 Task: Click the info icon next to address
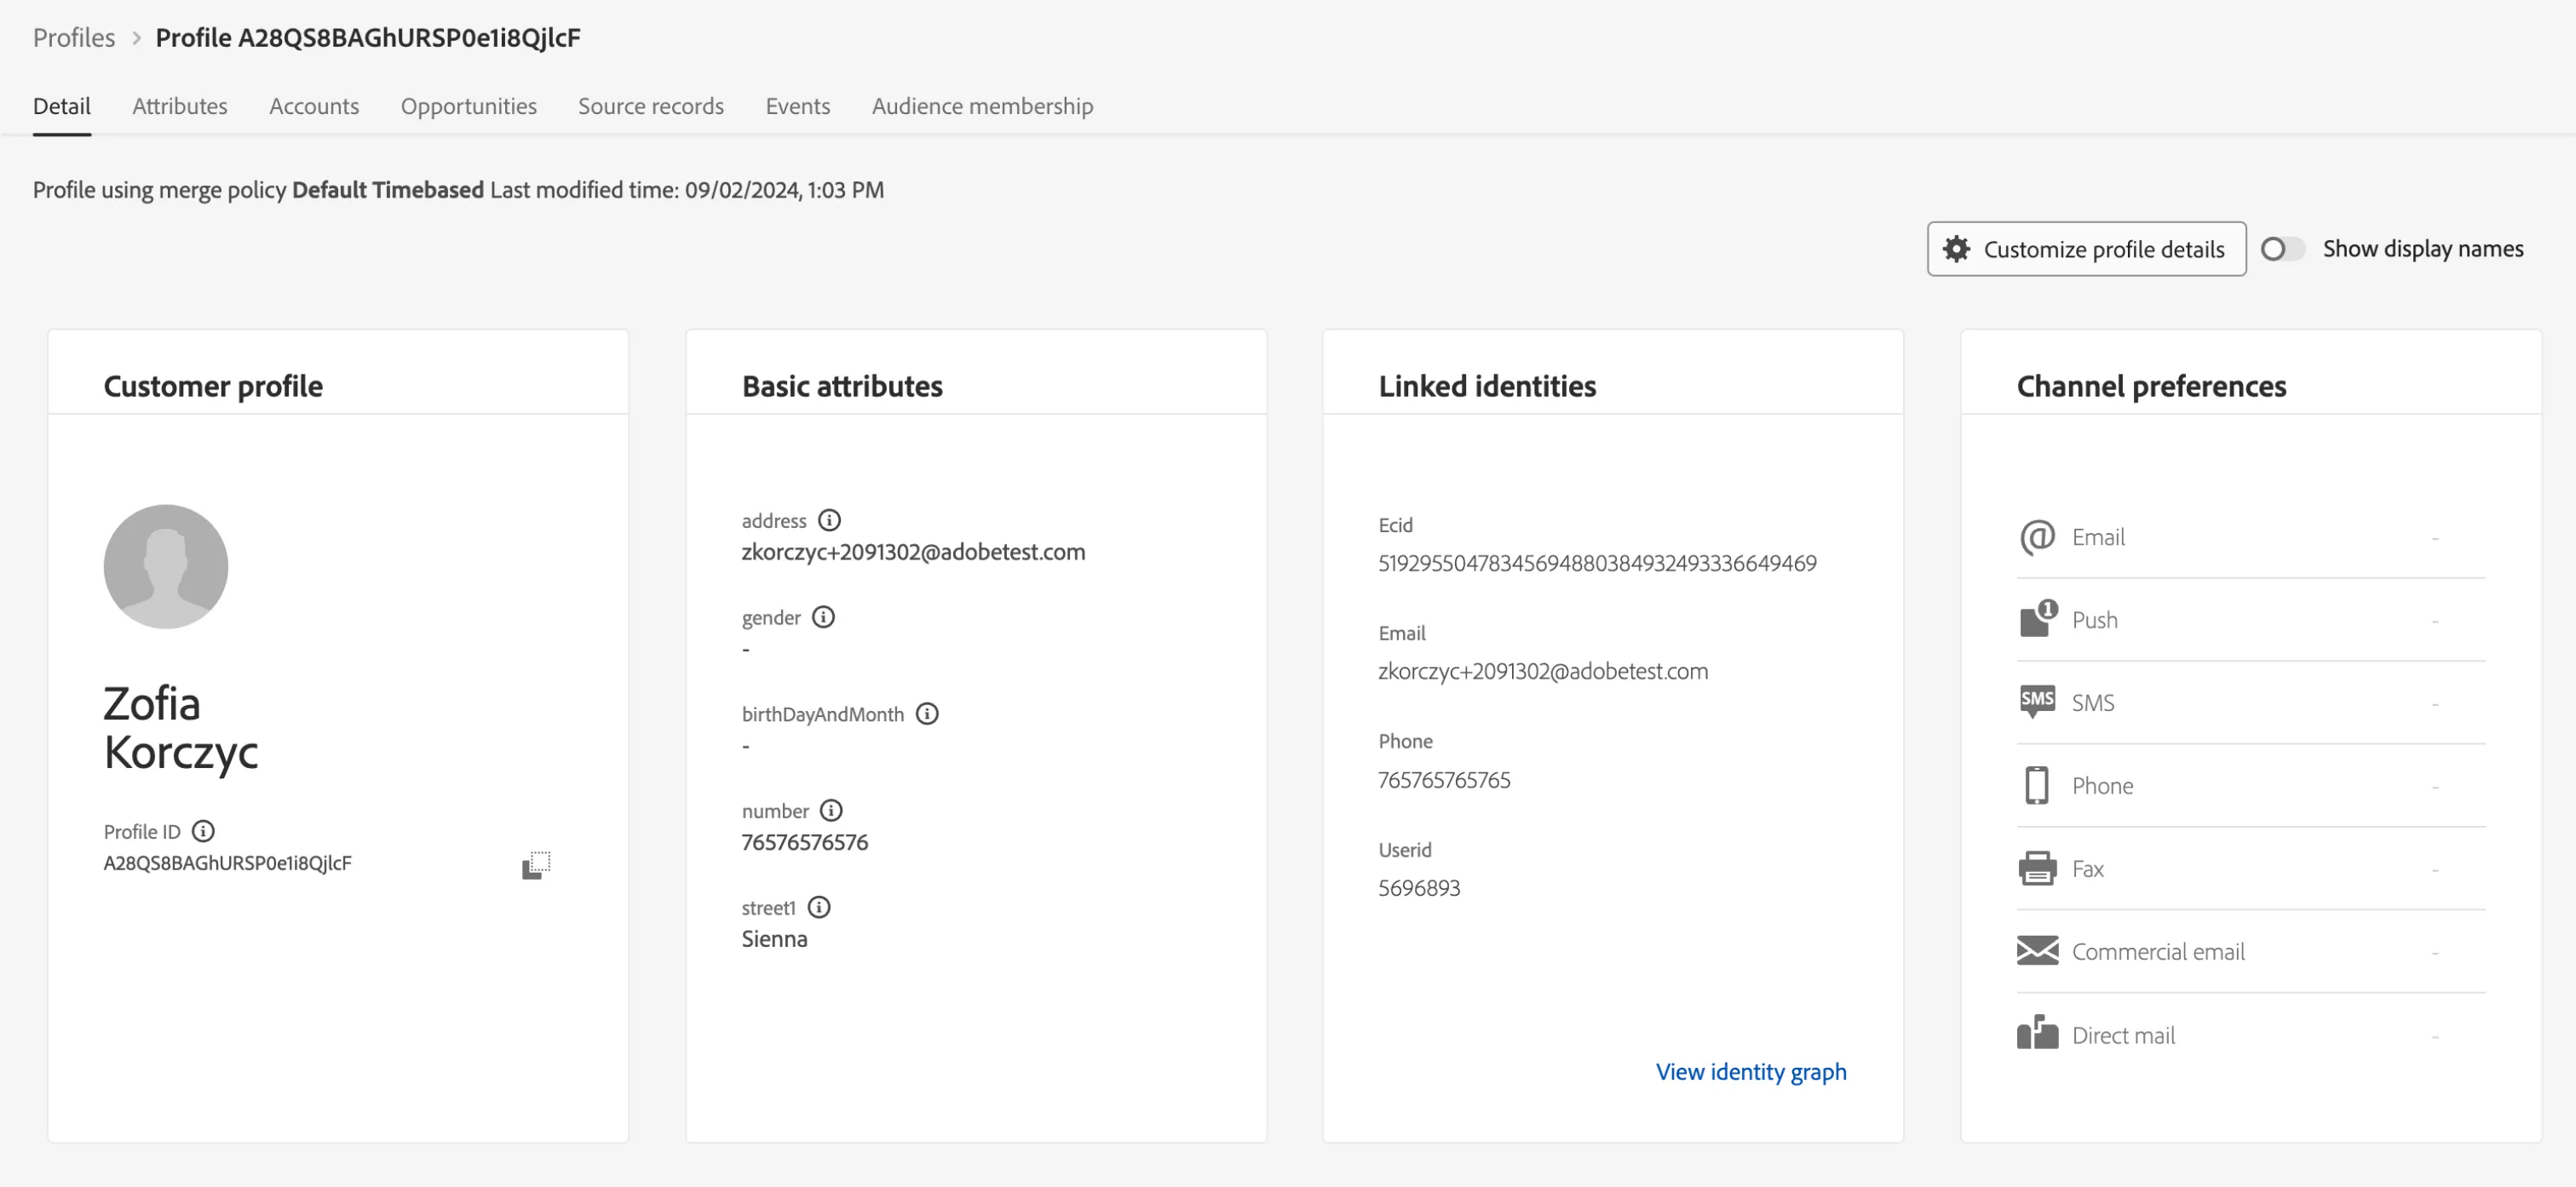(829, 520)
